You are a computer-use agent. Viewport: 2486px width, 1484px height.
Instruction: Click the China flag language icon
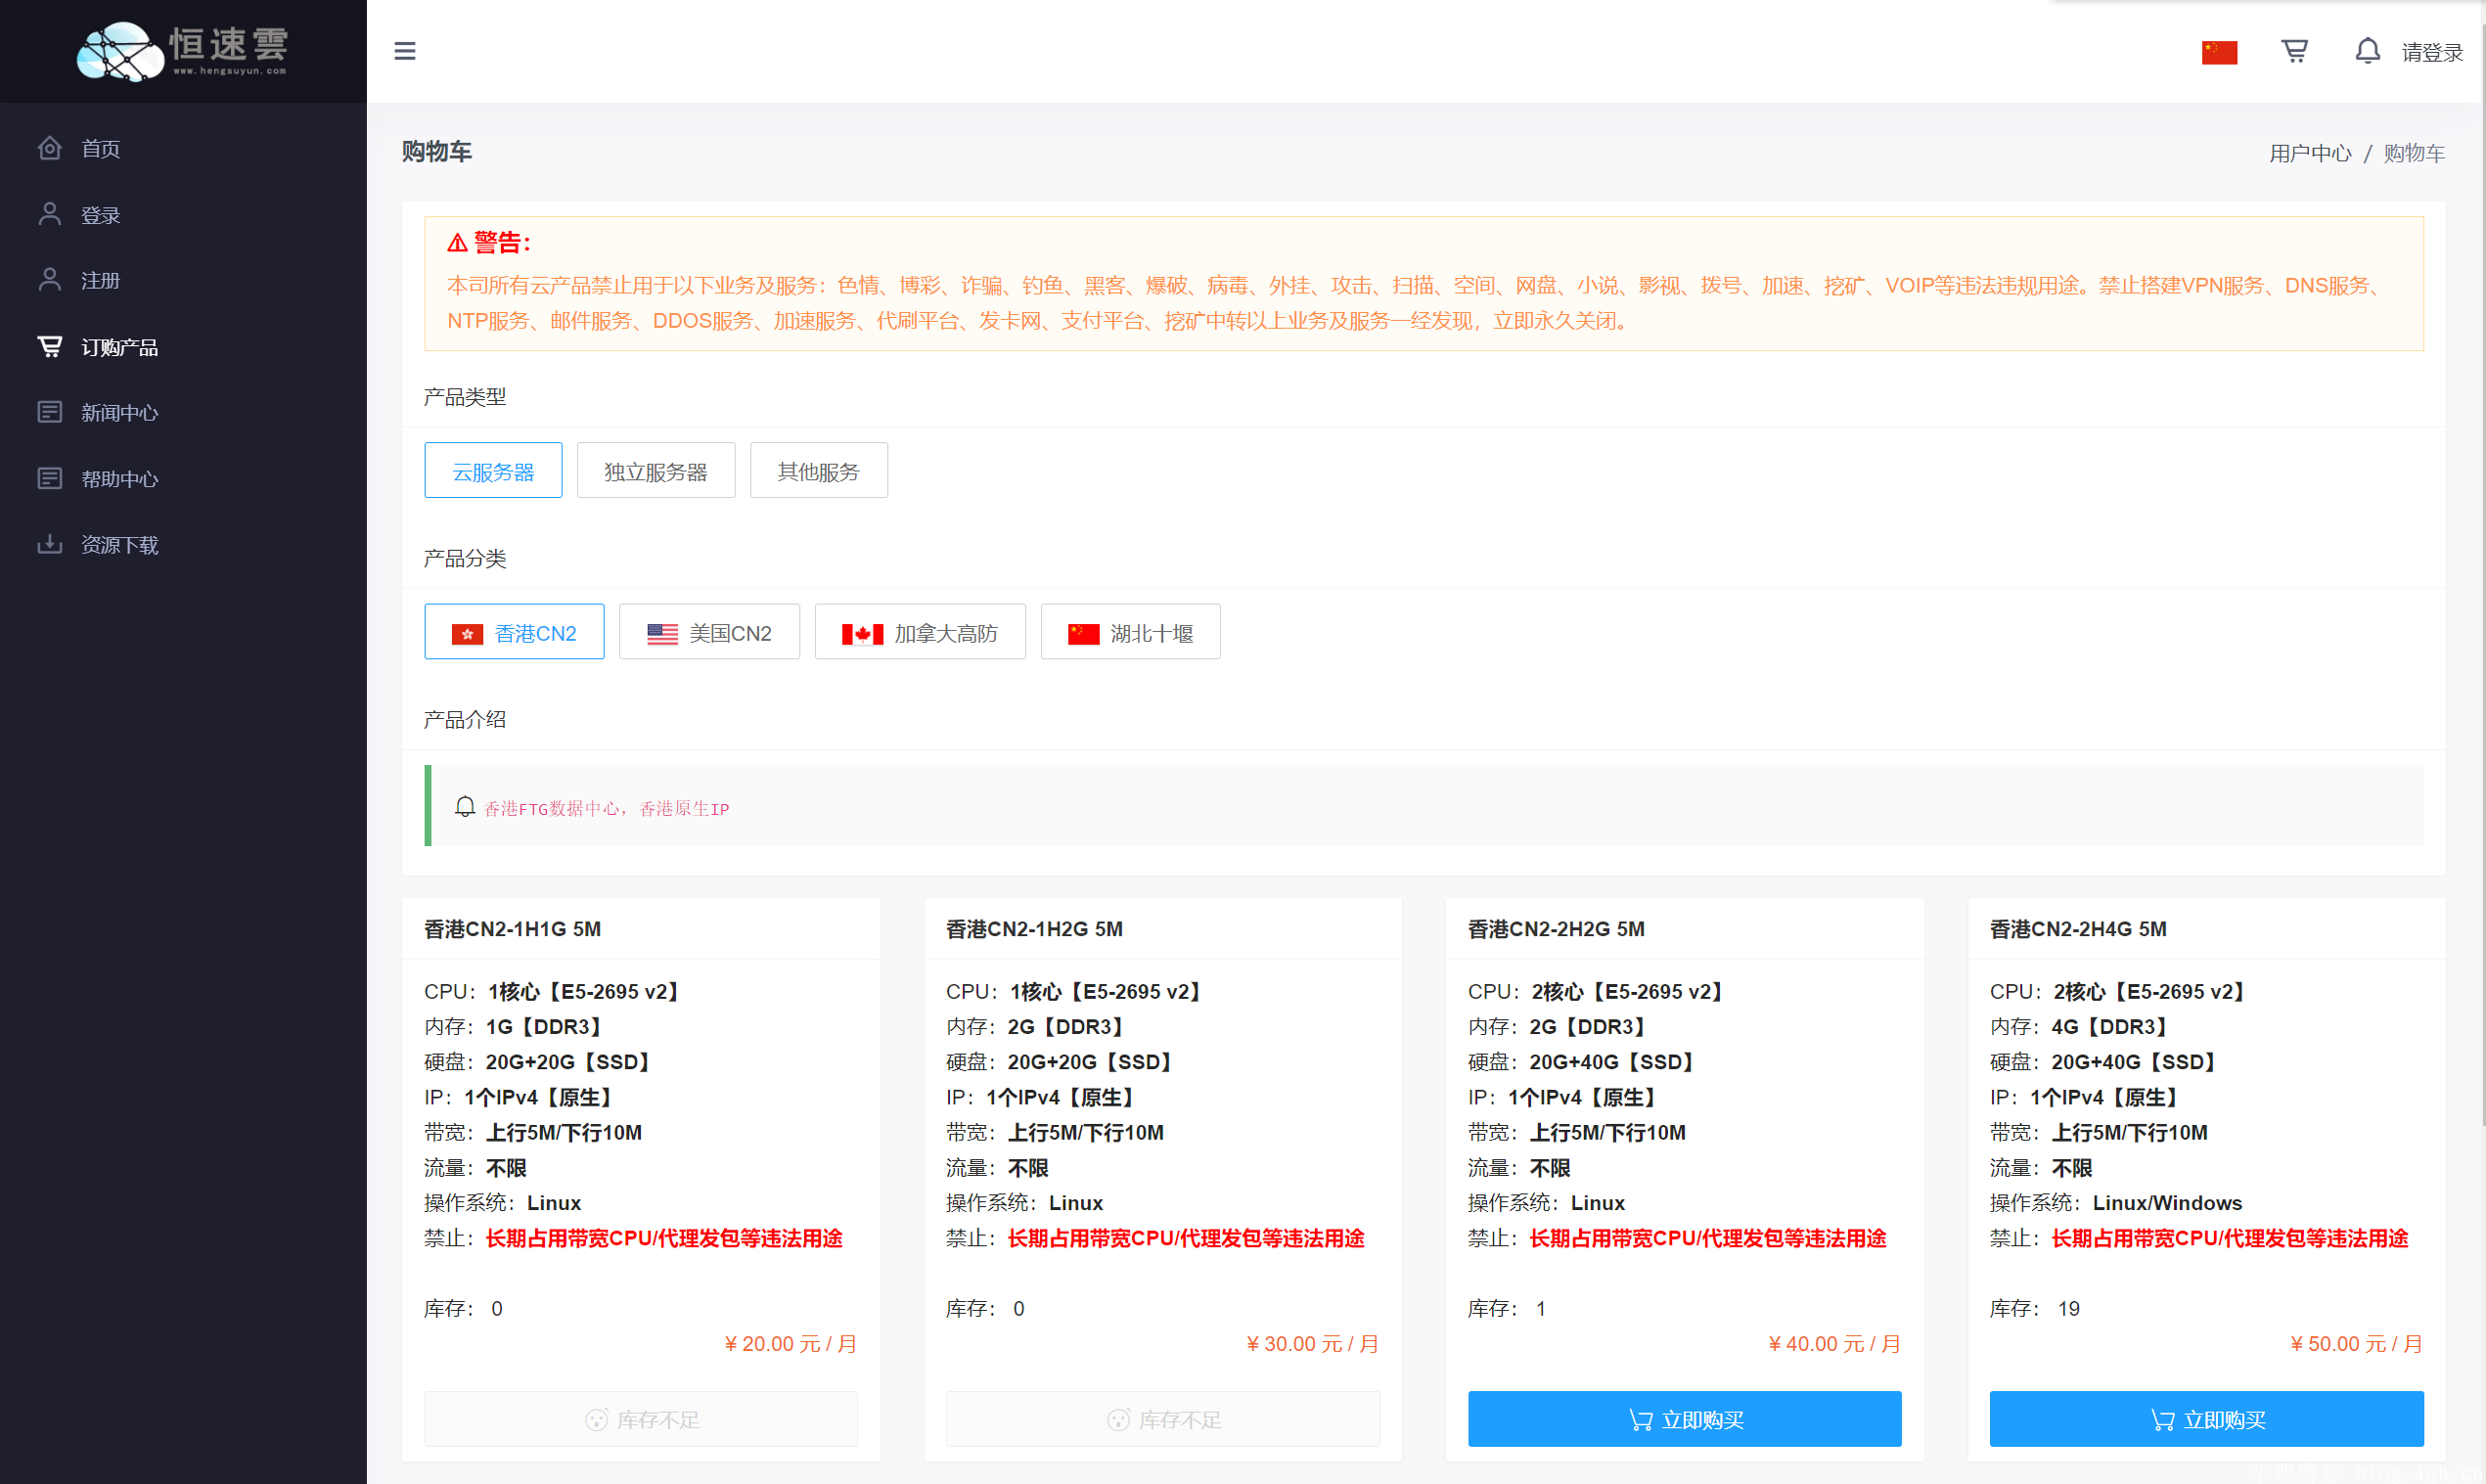click(x=2218, y=52)
